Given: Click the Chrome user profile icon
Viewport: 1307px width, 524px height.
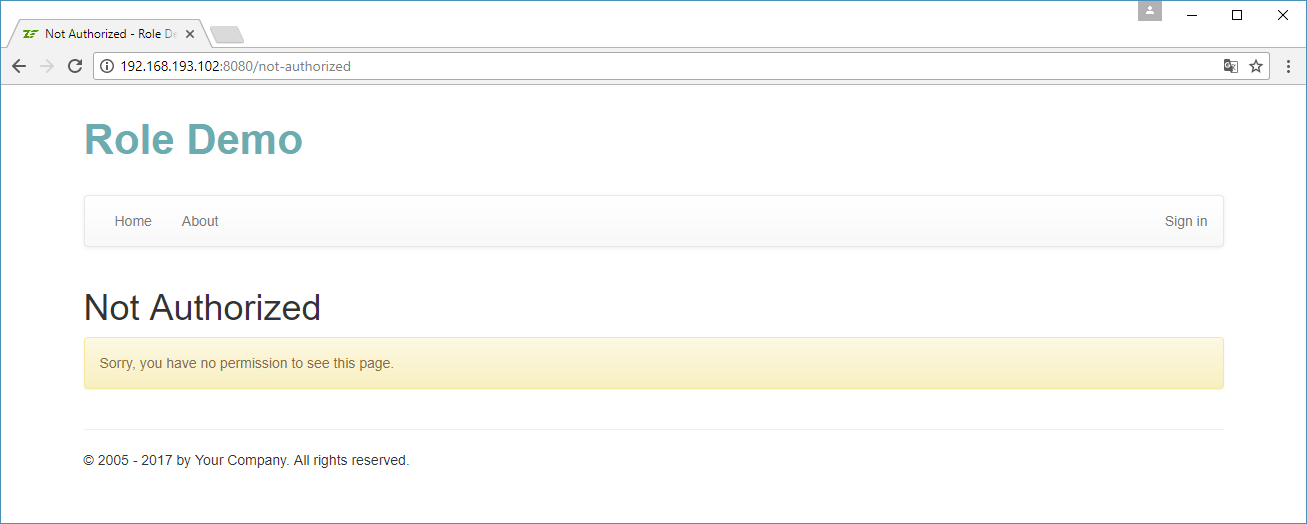Looking at the screenshot, I should coord(1150,11).
